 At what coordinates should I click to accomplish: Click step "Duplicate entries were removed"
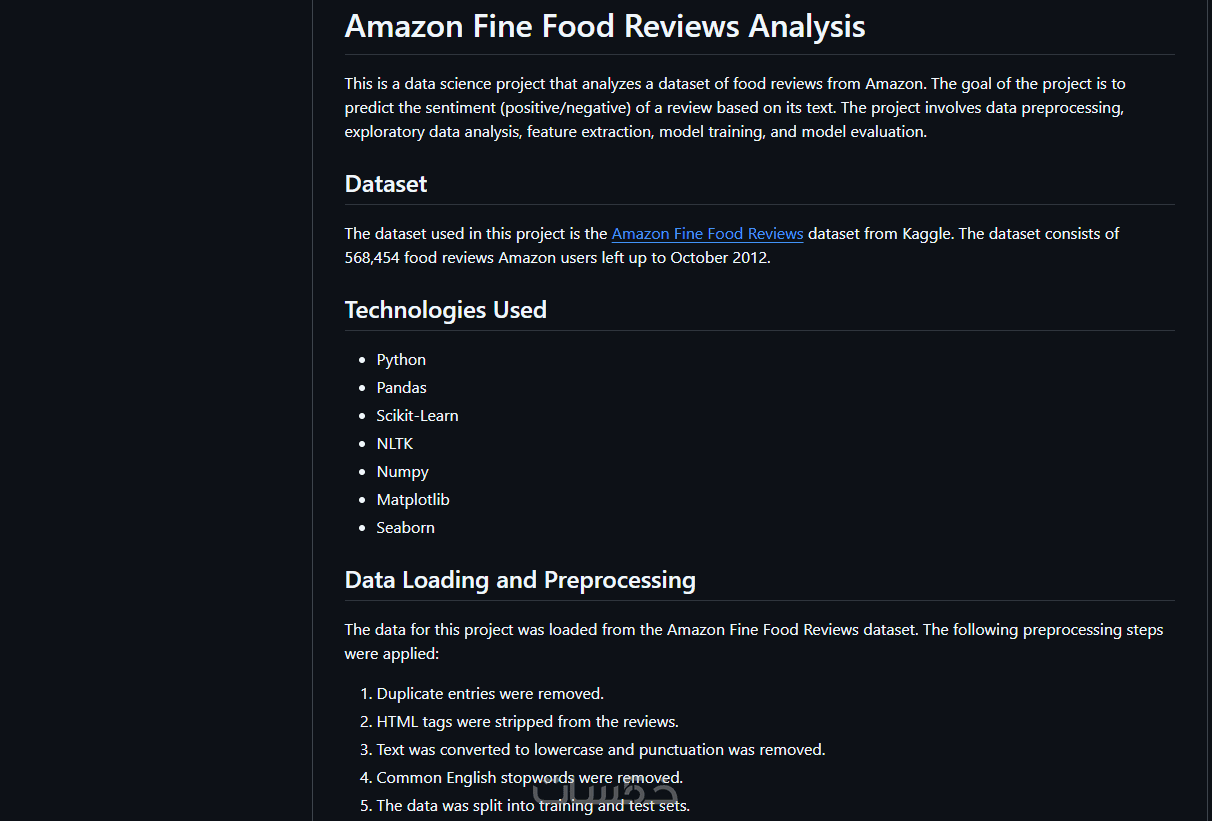point(490,694)
